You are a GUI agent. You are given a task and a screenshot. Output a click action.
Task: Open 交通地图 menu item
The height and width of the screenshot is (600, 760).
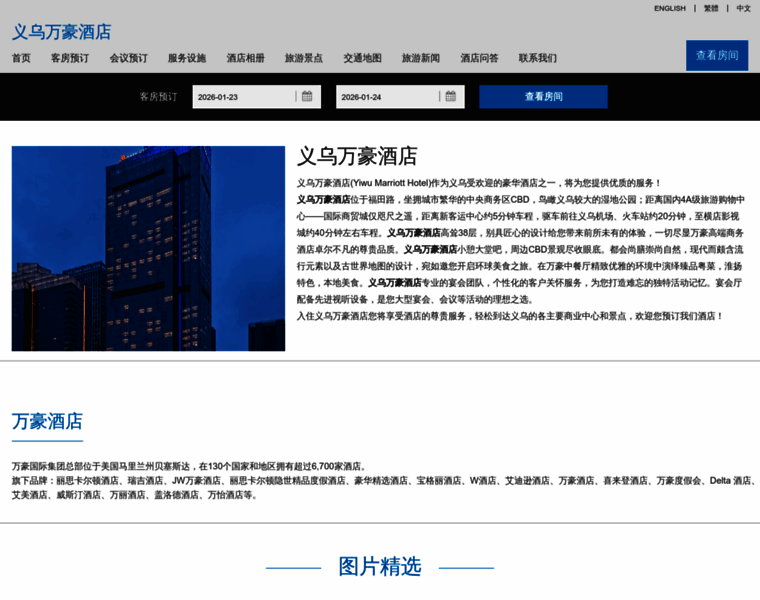click(x=362, y=58)
